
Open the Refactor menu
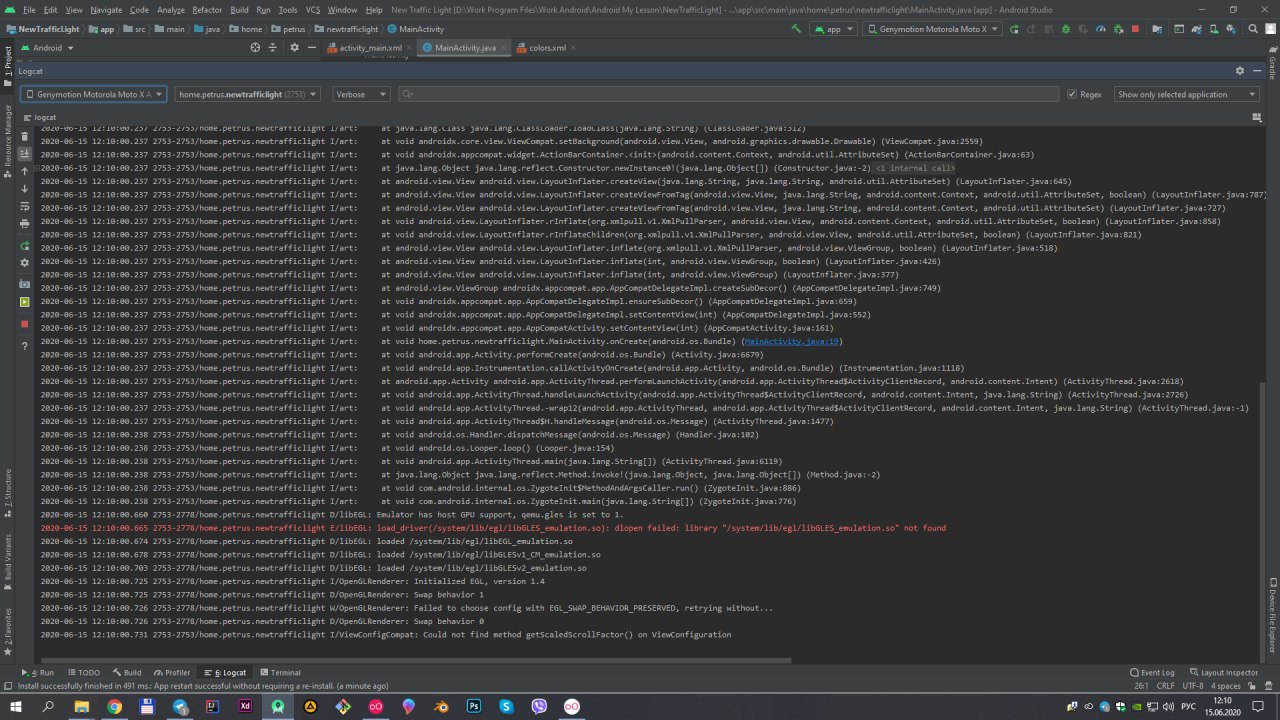click(207, 9)
